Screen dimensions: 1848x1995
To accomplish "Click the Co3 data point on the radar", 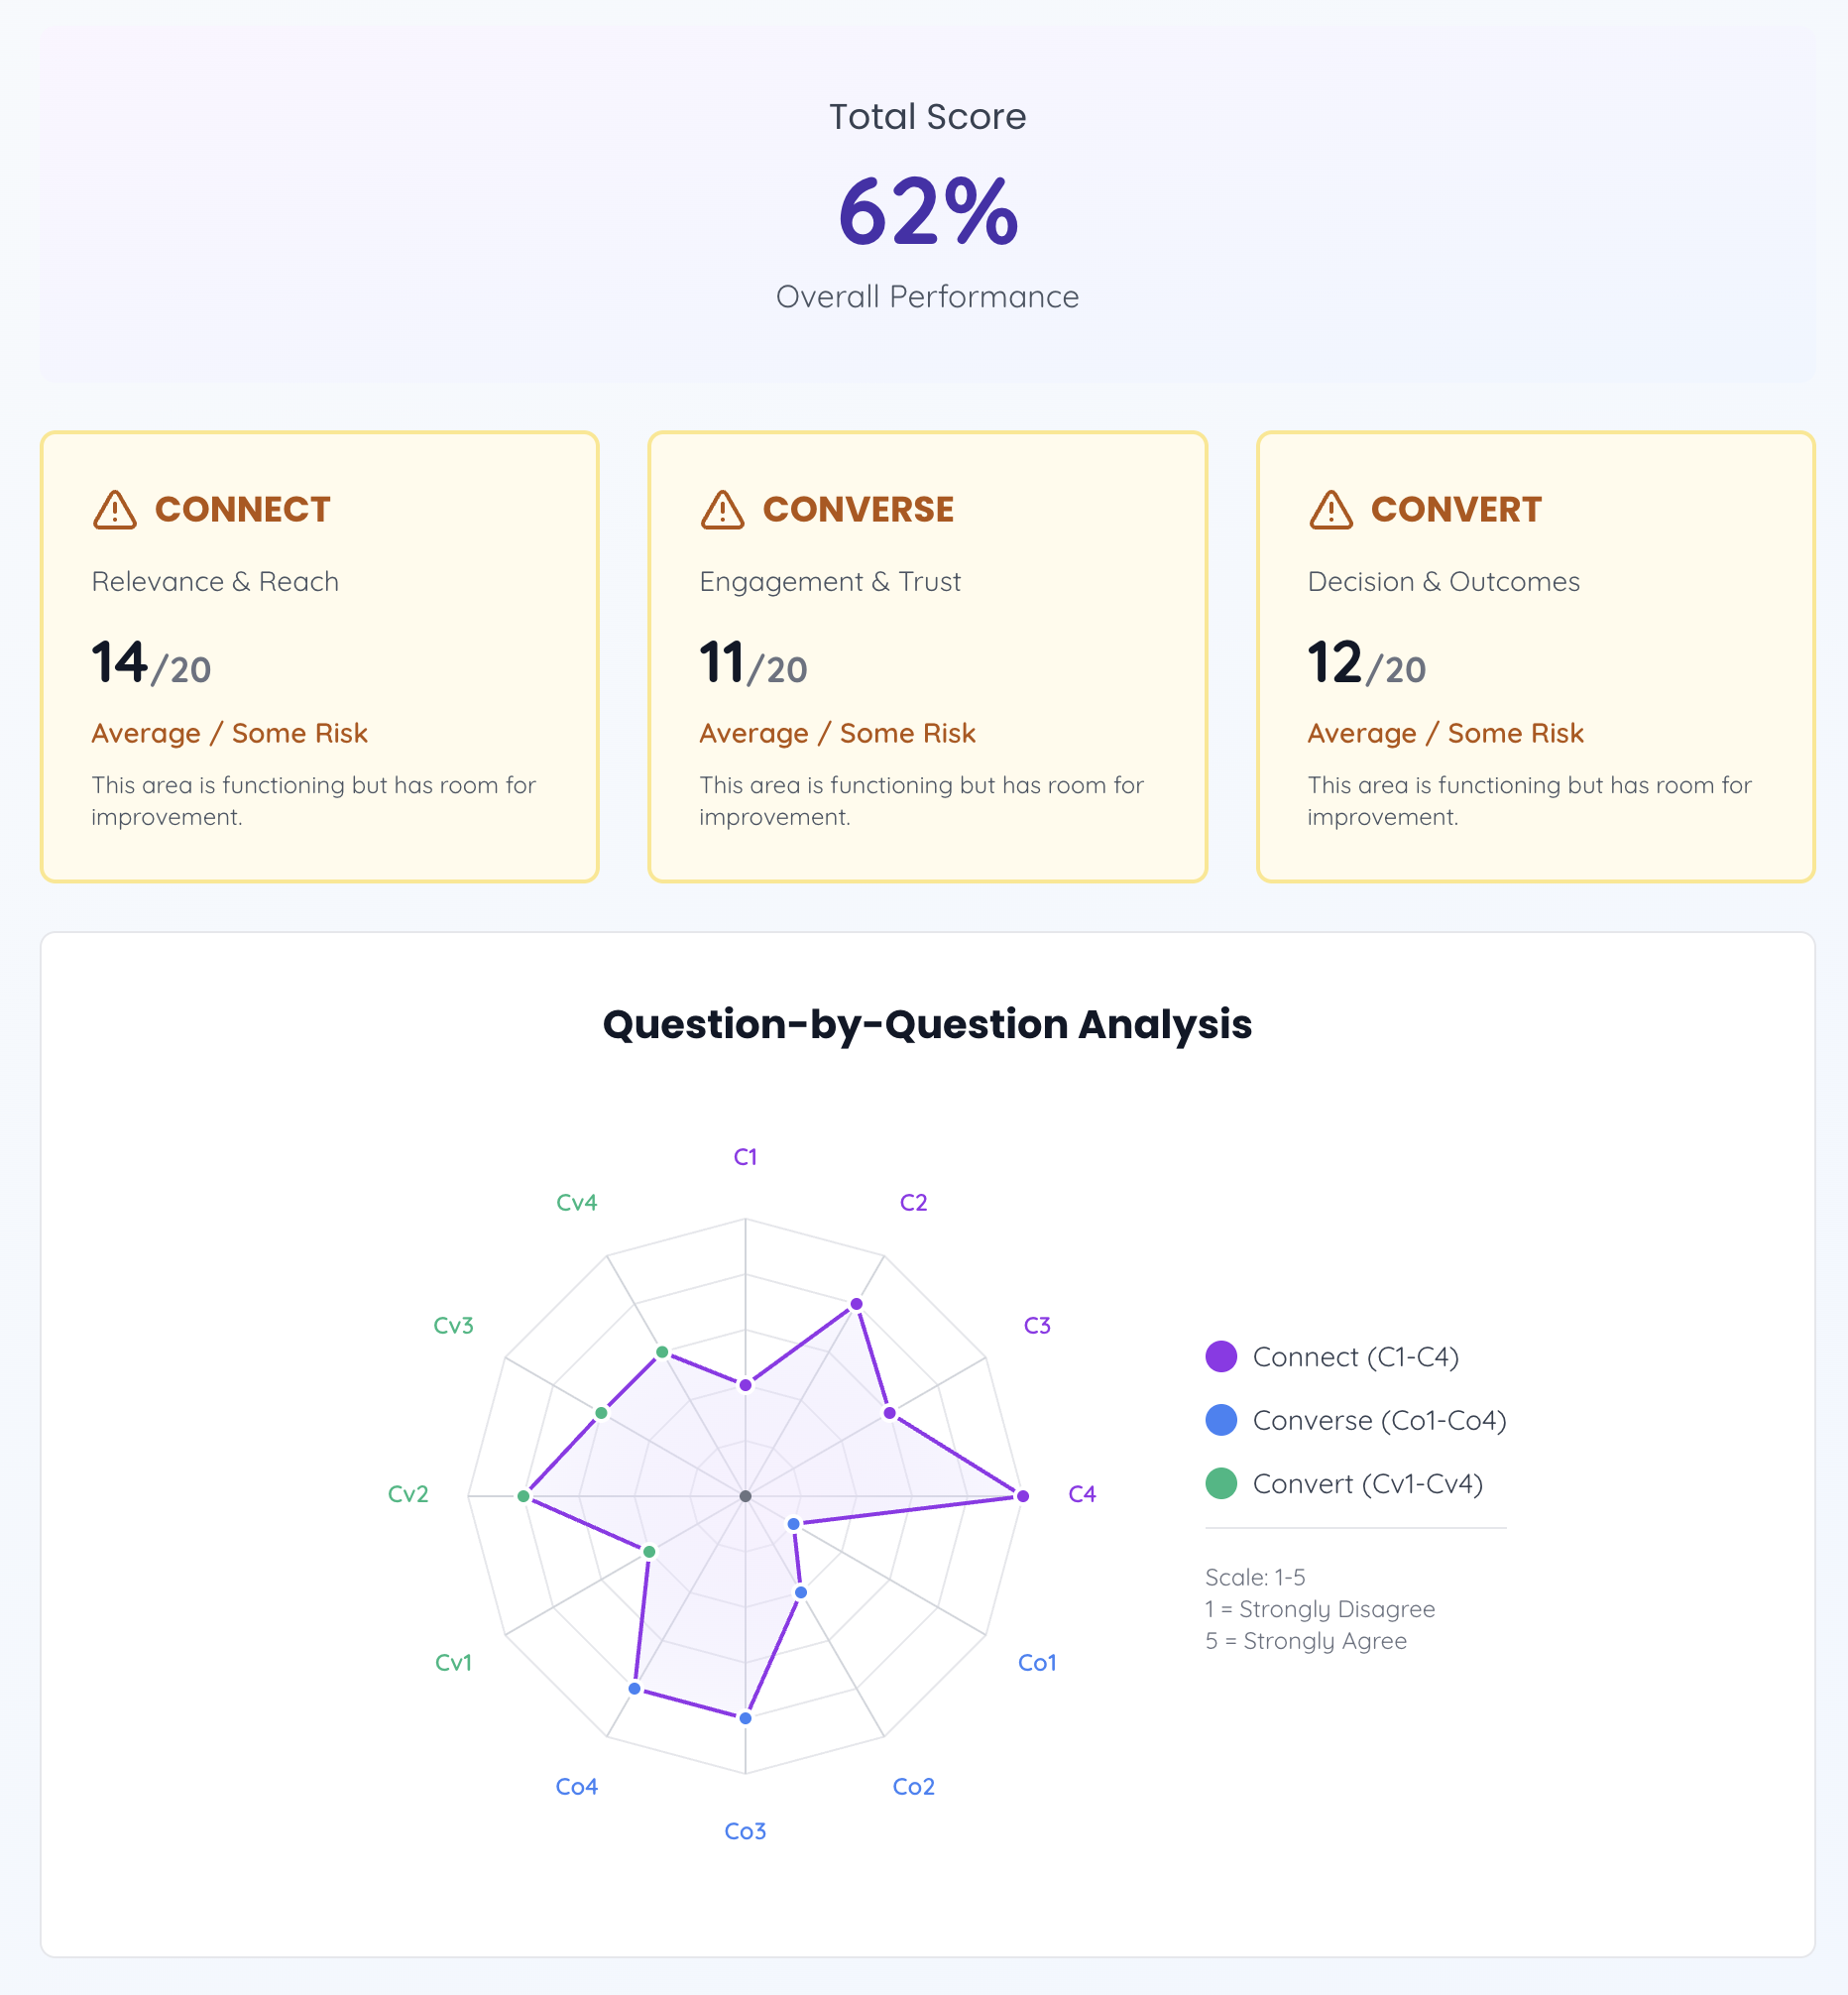I will click(x=744, y=1720).
